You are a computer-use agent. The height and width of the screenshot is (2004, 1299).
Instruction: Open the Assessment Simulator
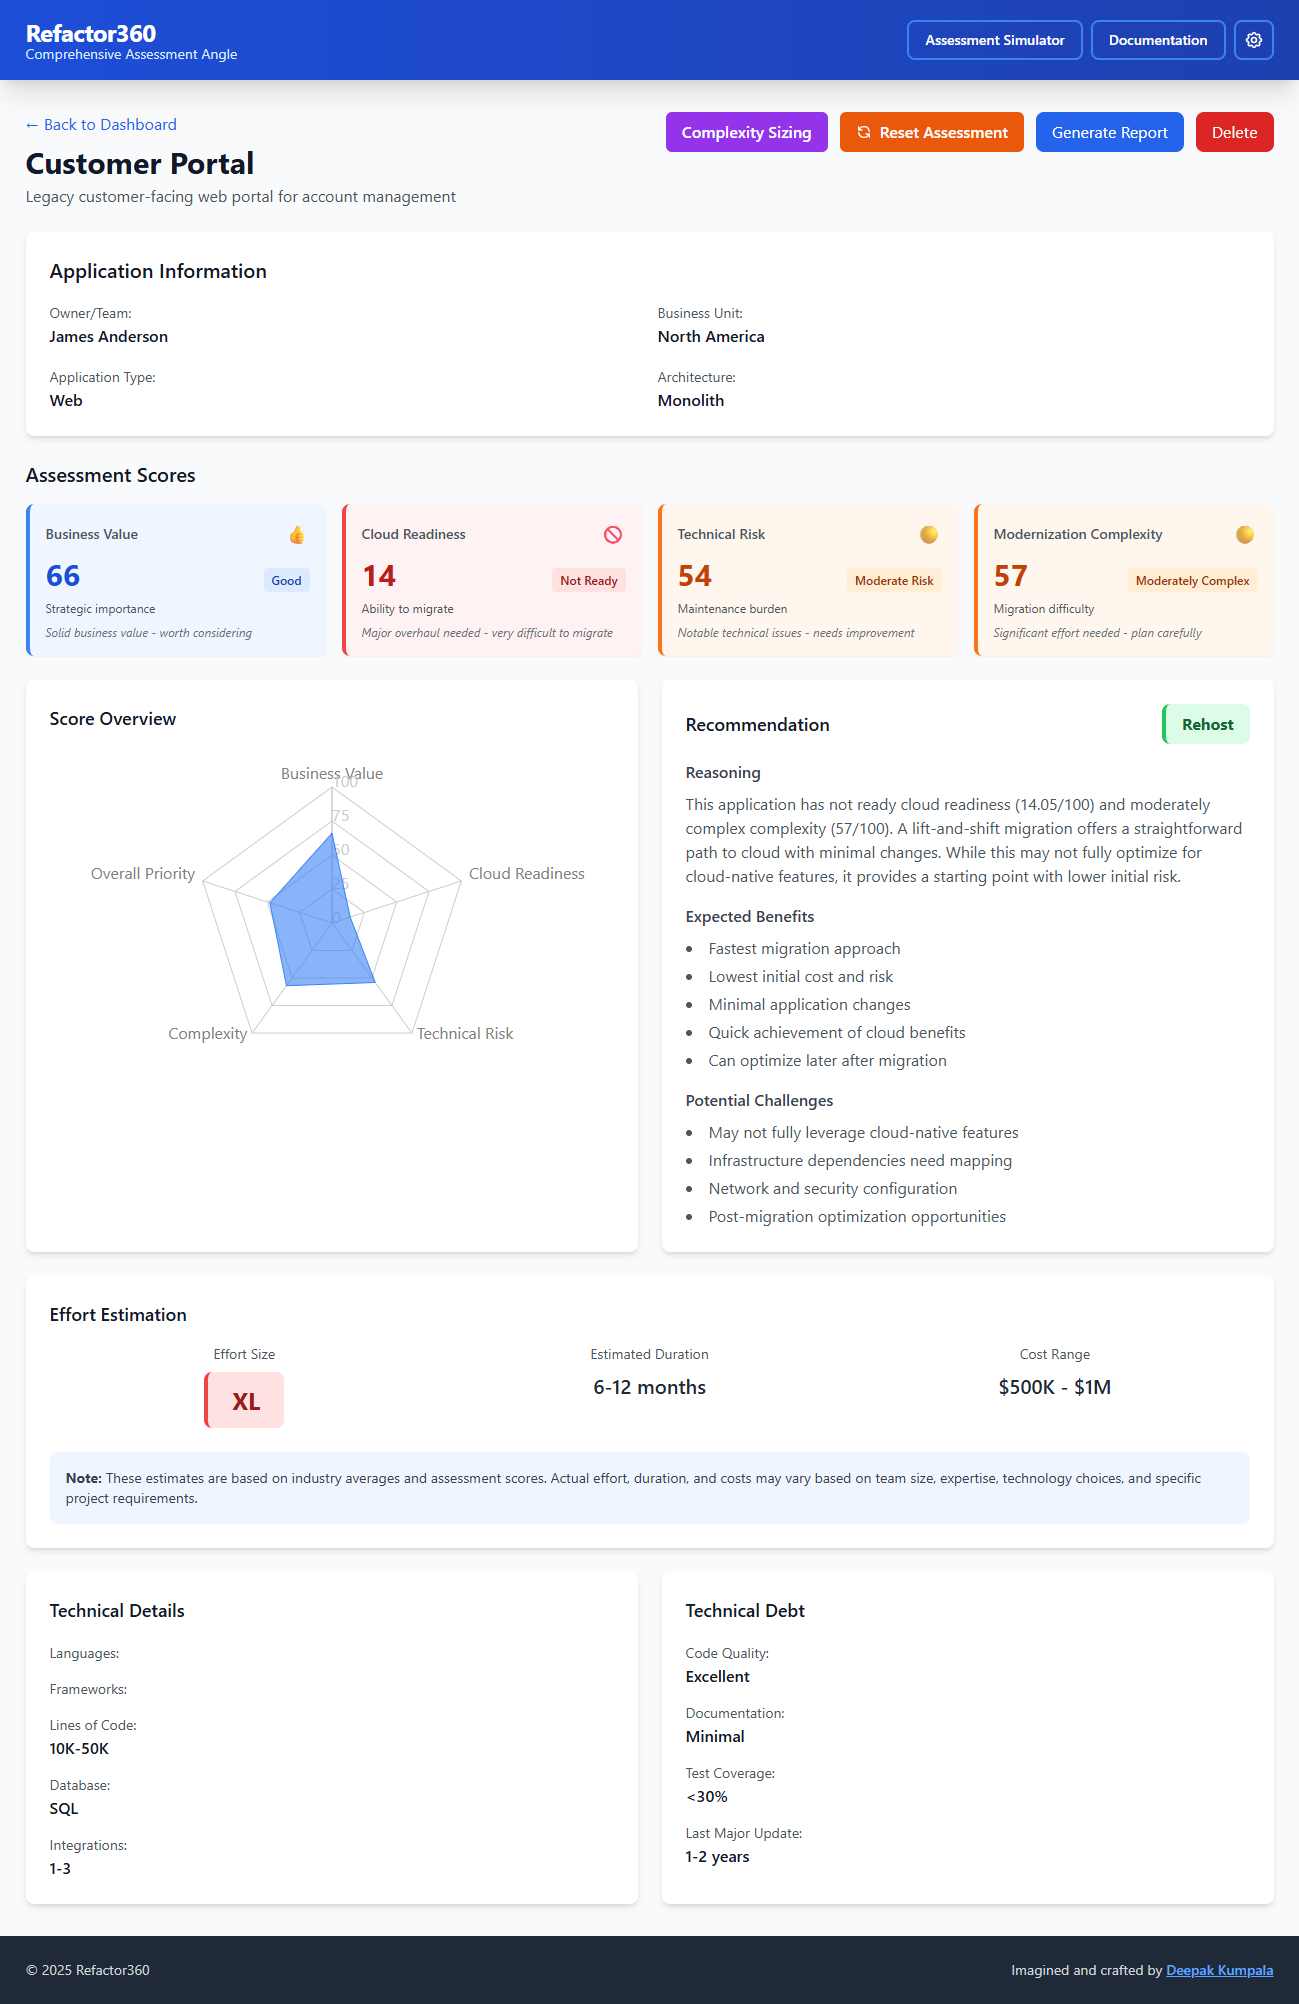coord(994,40)
